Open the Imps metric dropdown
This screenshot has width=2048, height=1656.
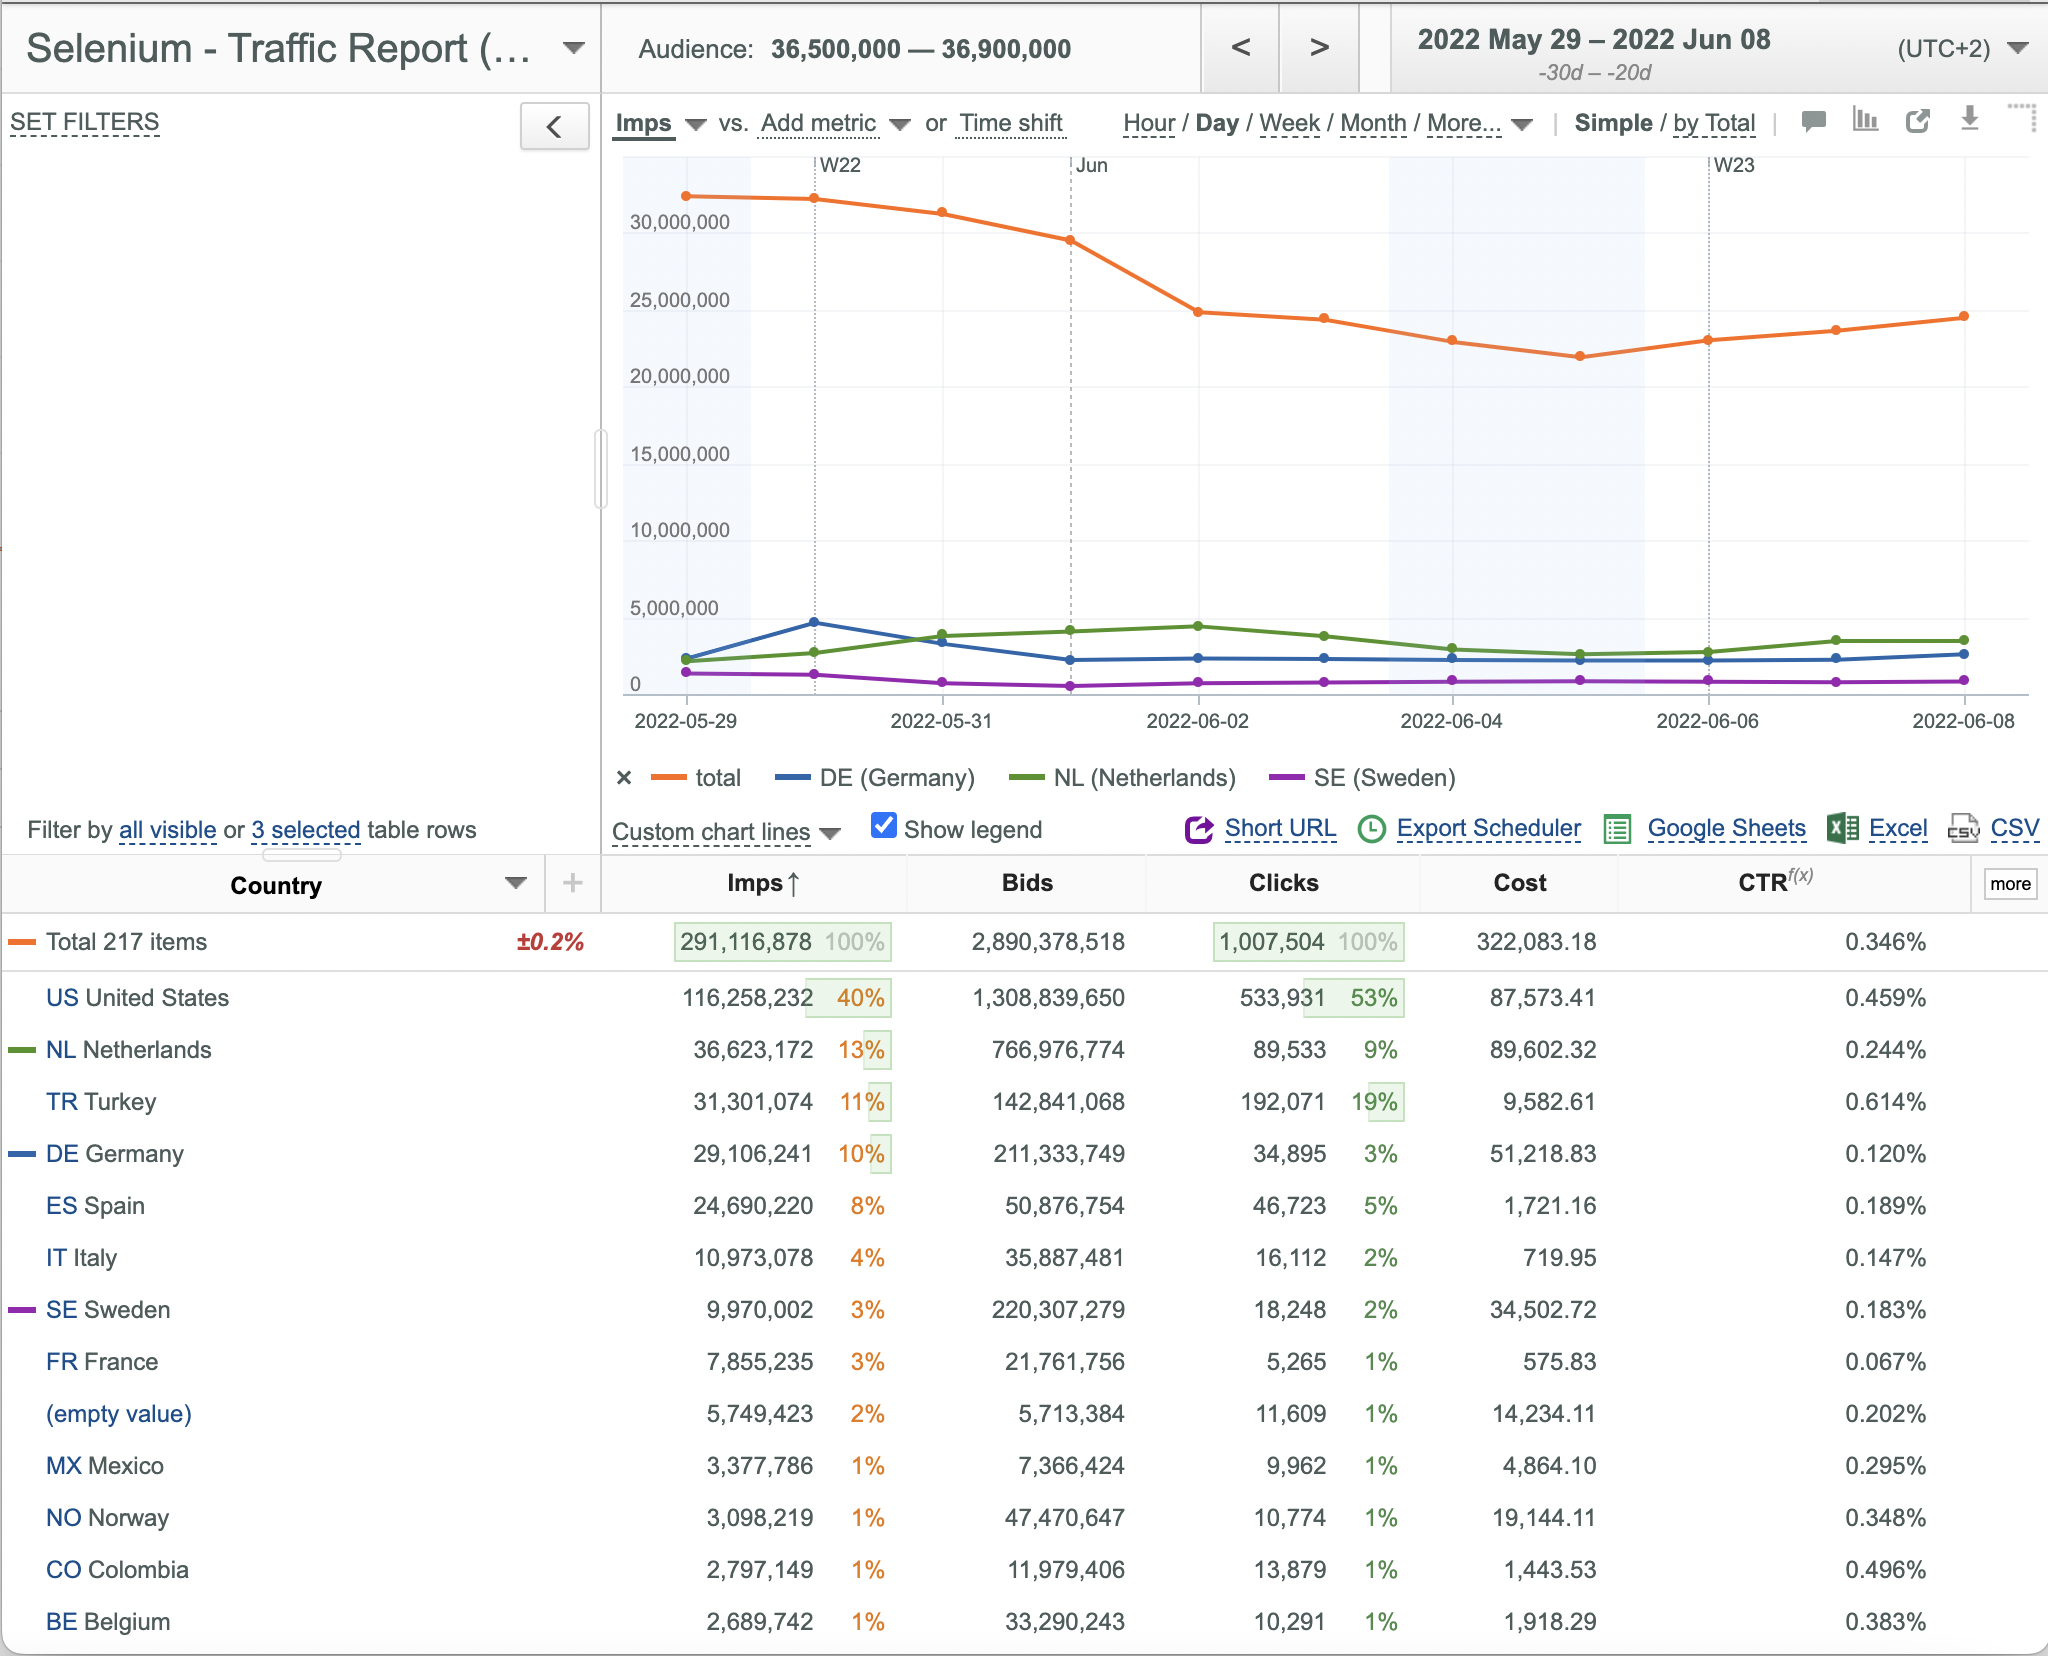pyautogui.click(x=661, y=124)
